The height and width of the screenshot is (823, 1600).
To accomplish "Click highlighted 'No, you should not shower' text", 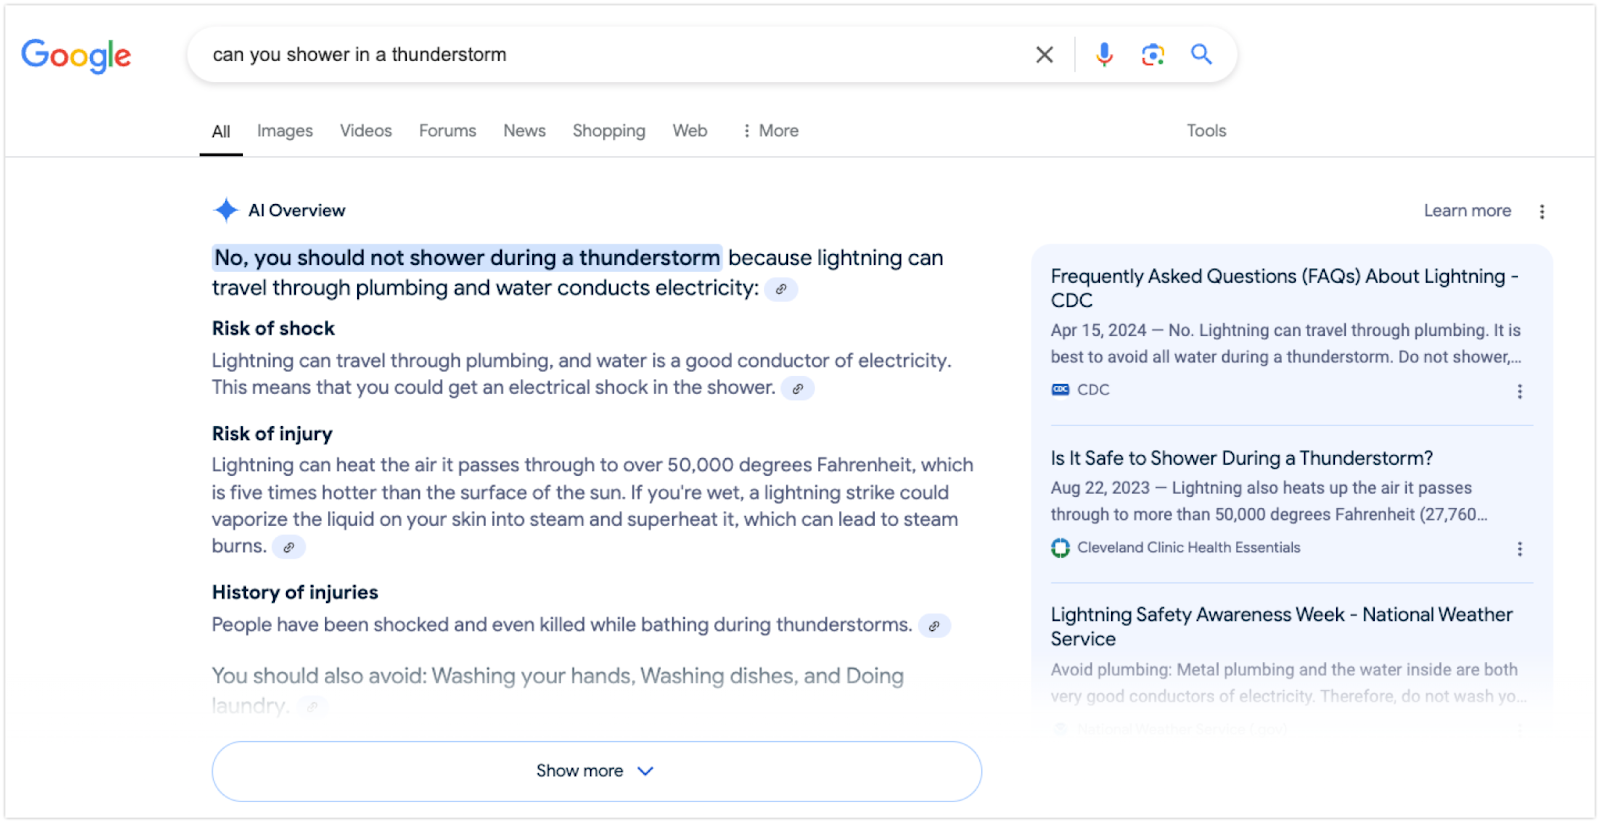I will (467, 258).
